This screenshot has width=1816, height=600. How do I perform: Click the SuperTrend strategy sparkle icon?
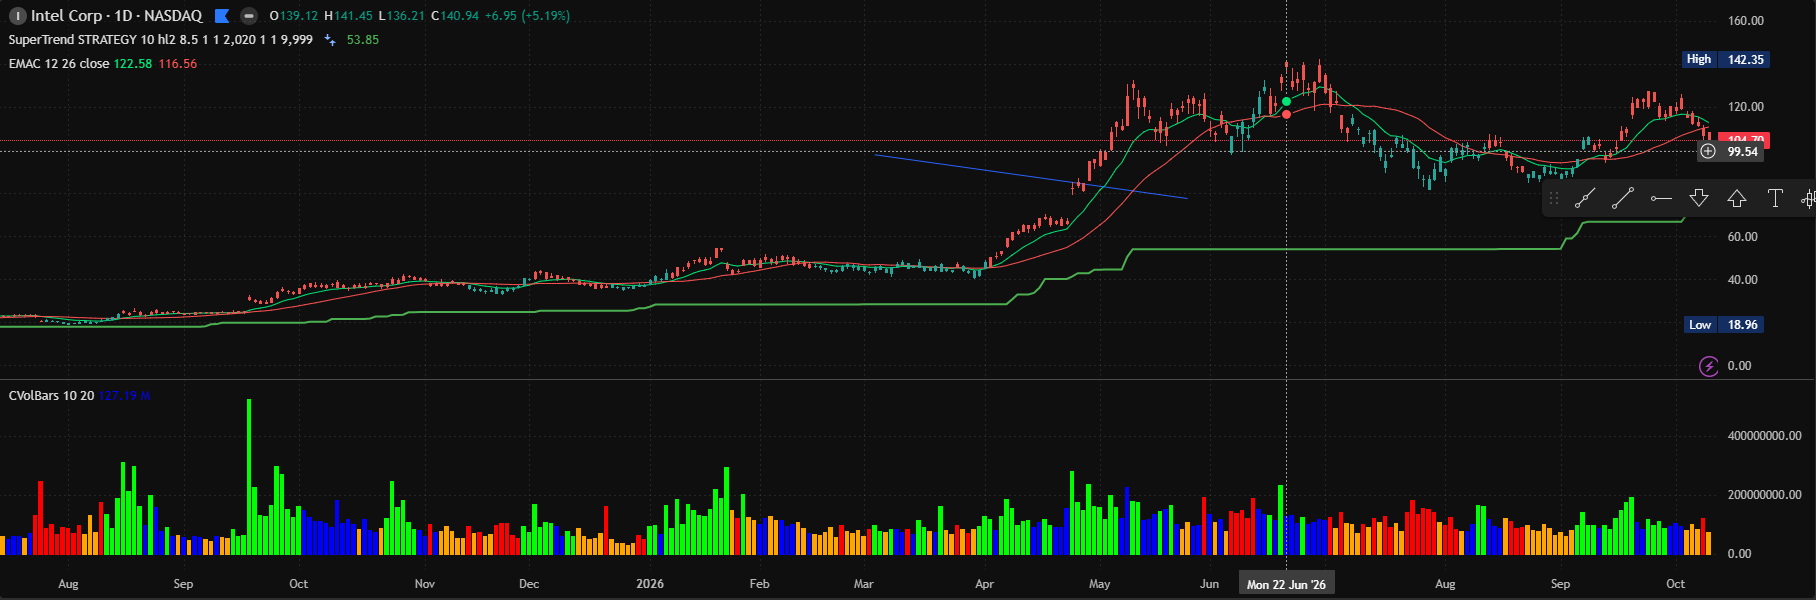point(330,40)
